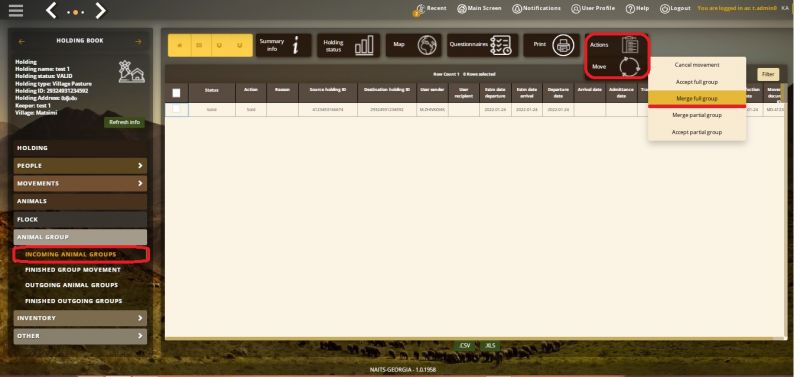Expand the Inventory section

click(x=80, y=318)
